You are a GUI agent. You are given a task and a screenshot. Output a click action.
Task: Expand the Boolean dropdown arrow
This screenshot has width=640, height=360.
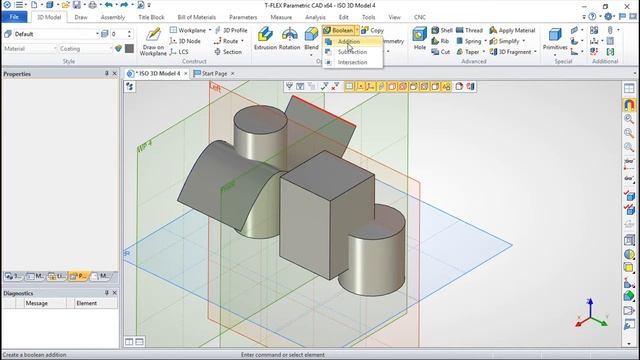pos(357,30)
